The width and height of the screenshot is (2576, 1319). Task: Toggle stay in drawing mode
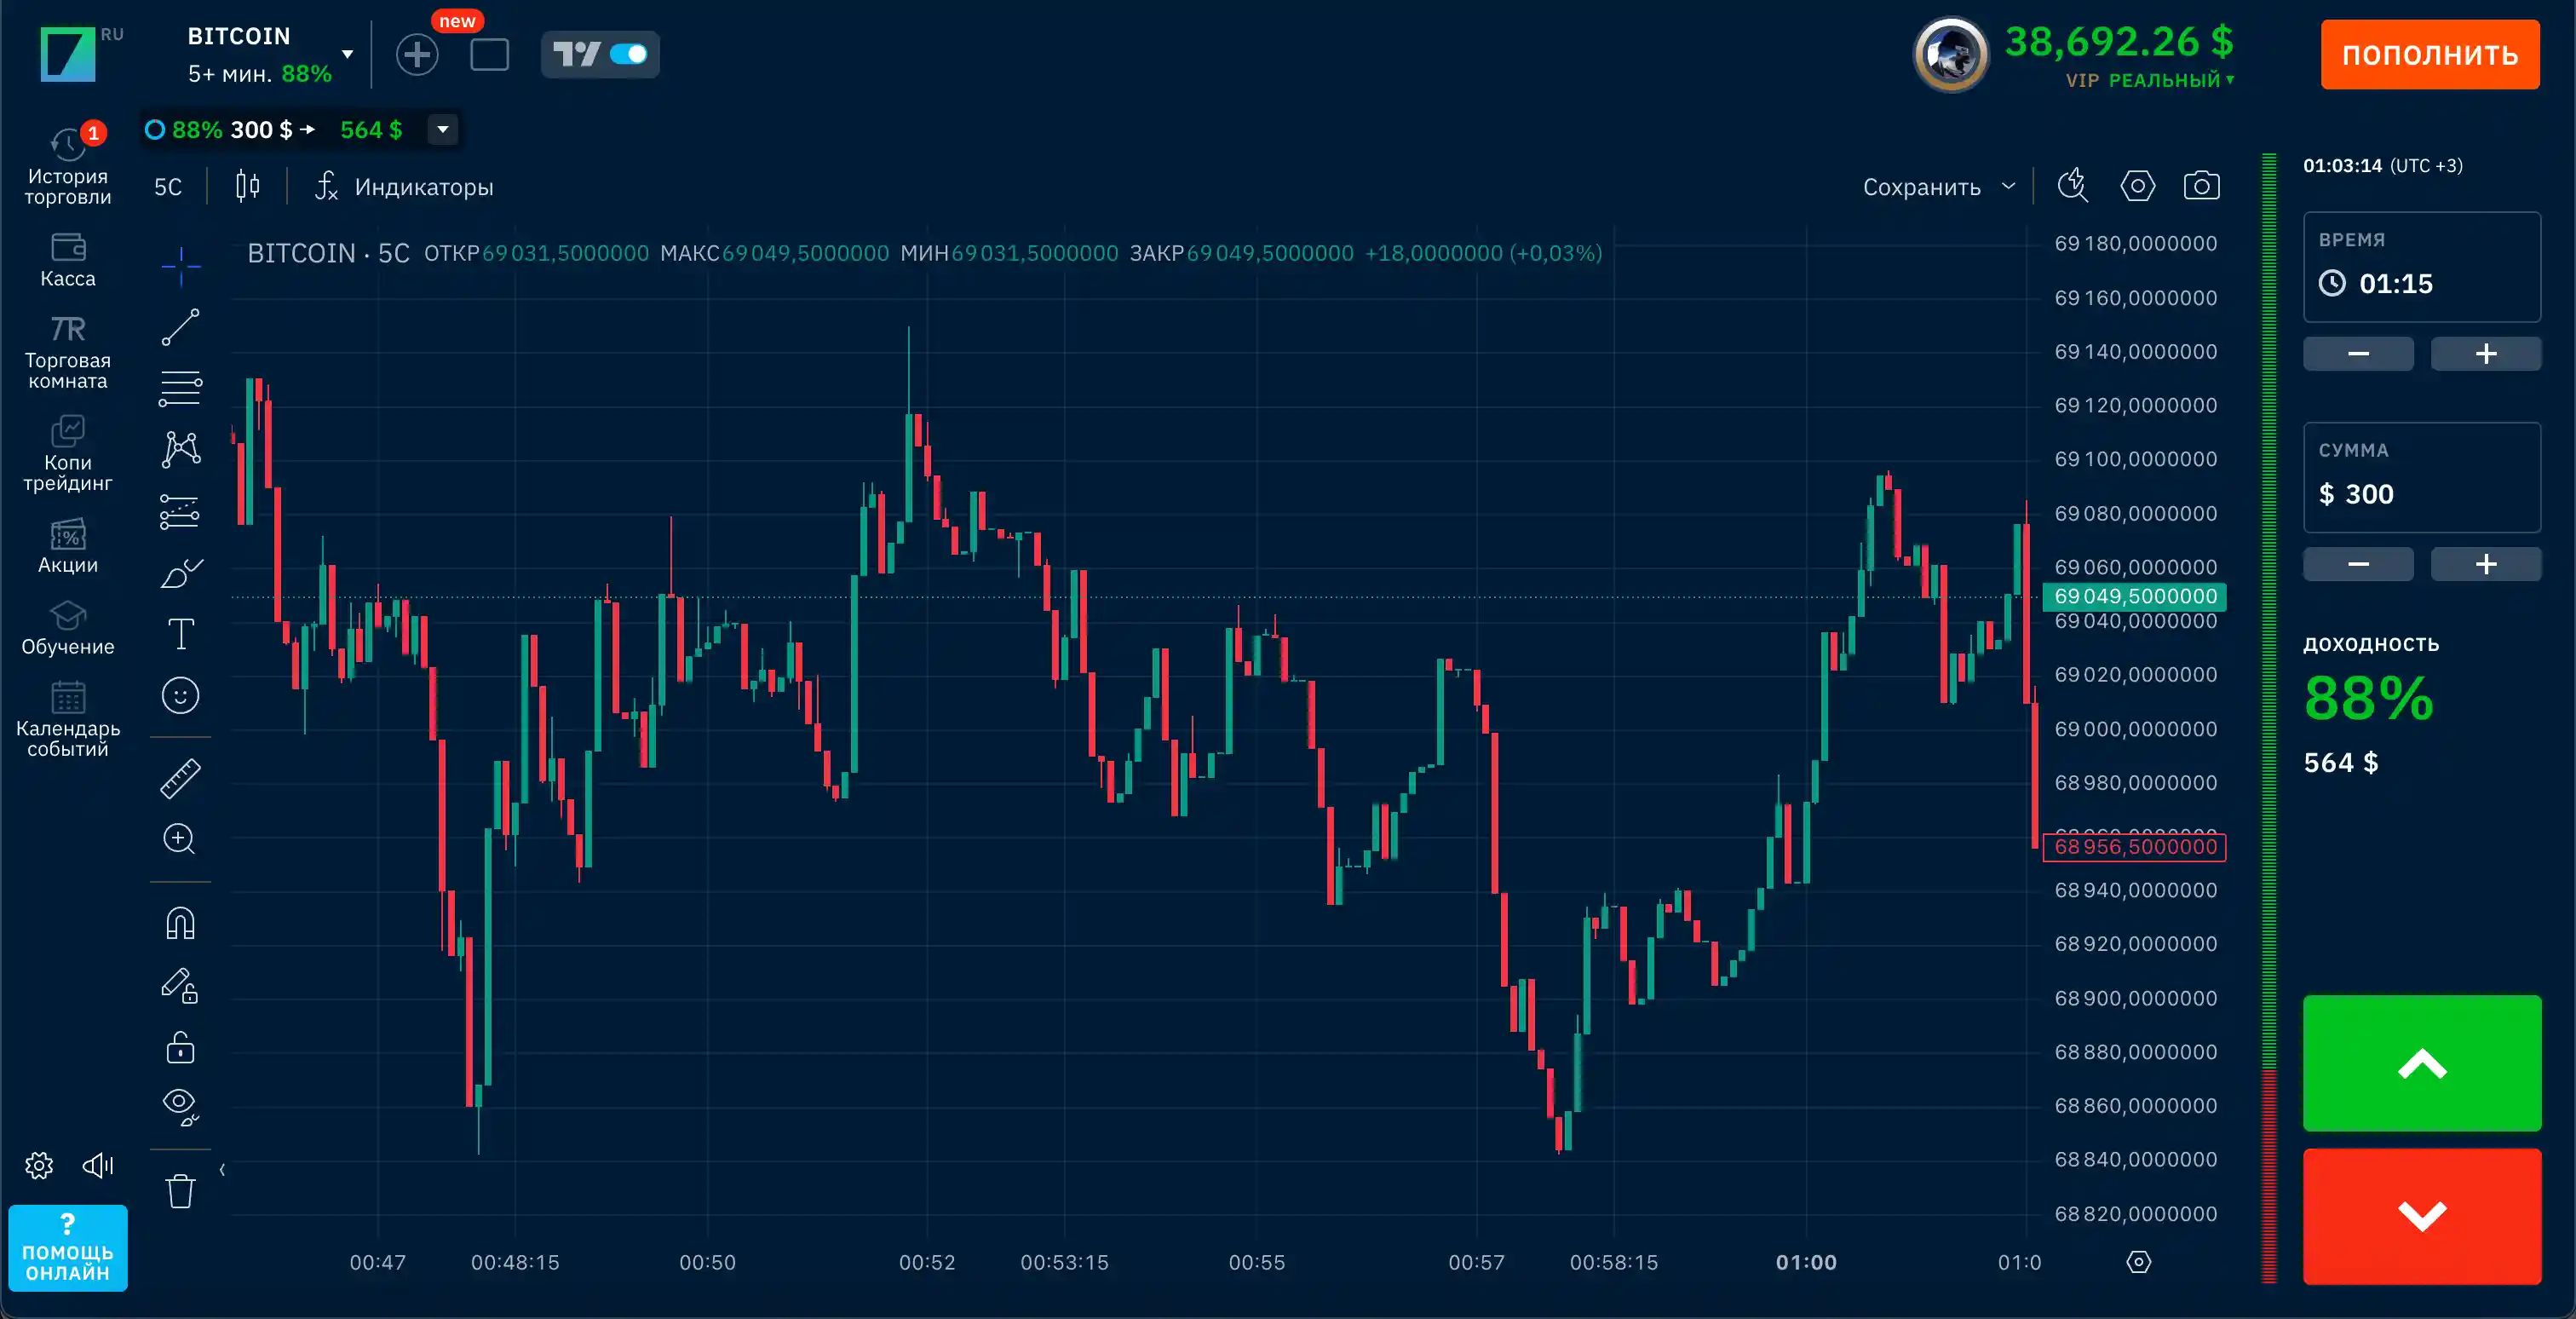tap(181, 986)
